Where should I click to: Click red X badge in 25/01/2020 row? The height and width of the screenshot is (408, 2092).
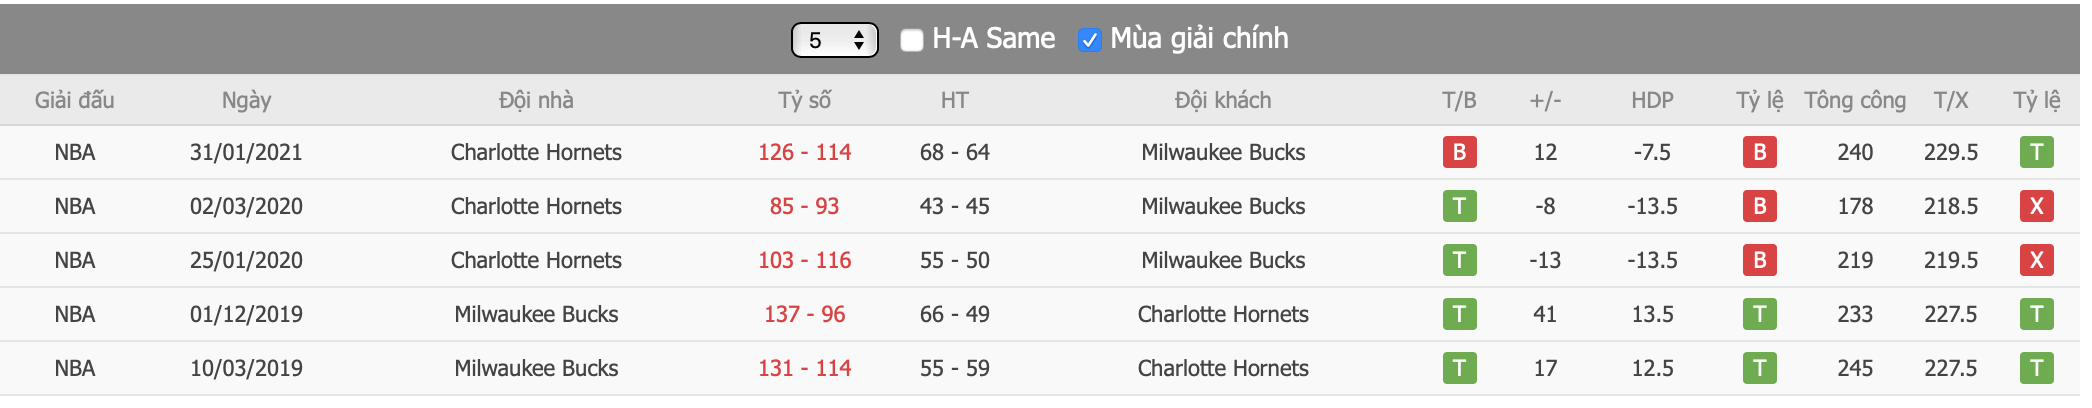(x=2036, y=260)
